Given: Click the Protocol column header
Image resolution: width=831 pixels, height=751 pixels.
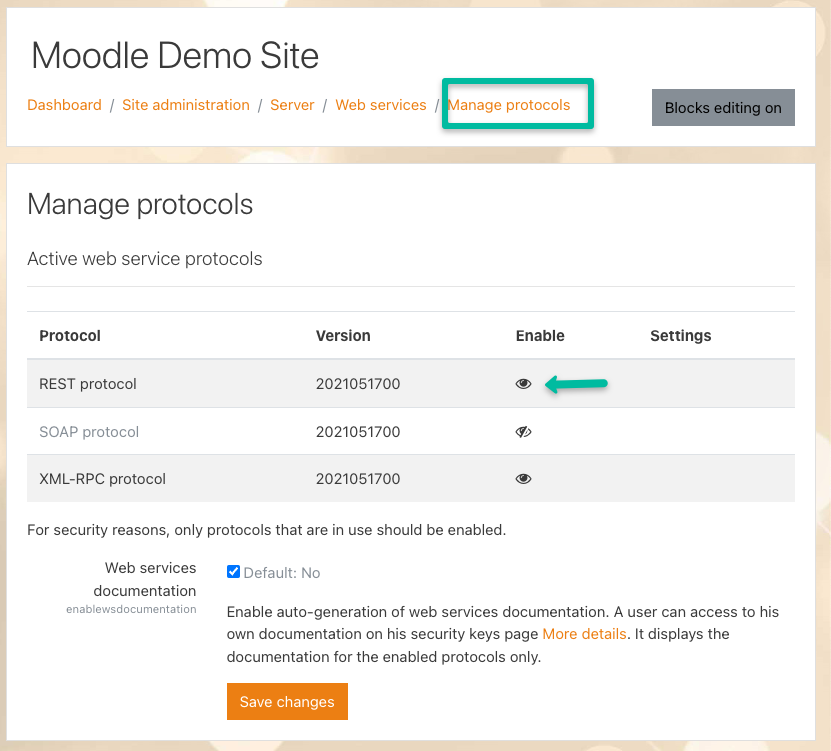Looking at the screenshot, I should (70, 335).
